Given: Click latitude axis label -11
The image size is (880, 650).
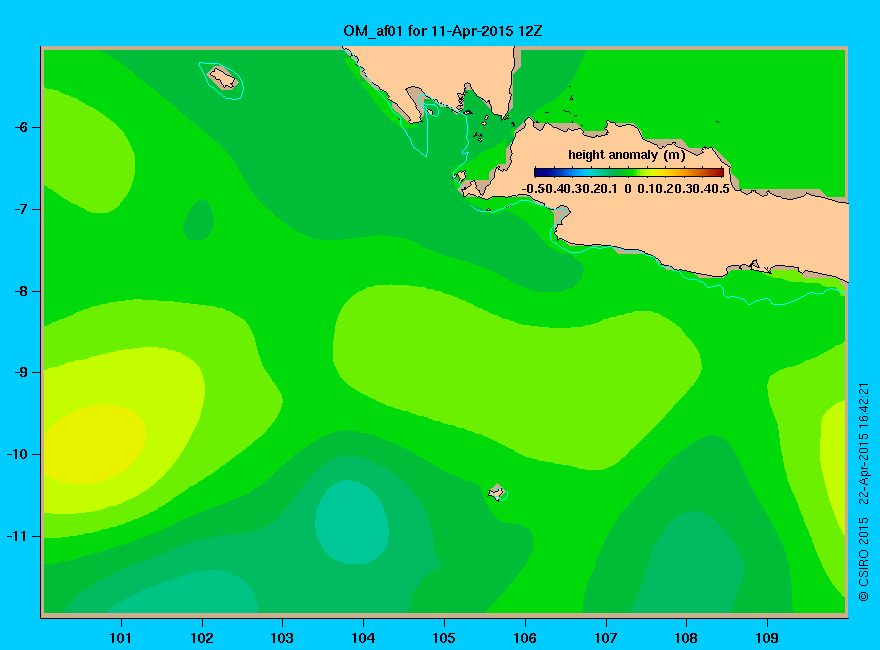Looking at the screenshot, I should 17,536.
